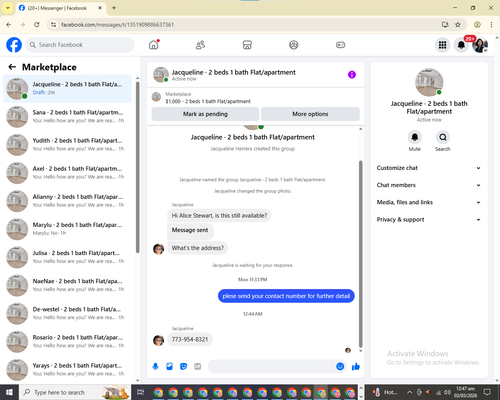Open the Home feed icon

(x=154, y=45)
